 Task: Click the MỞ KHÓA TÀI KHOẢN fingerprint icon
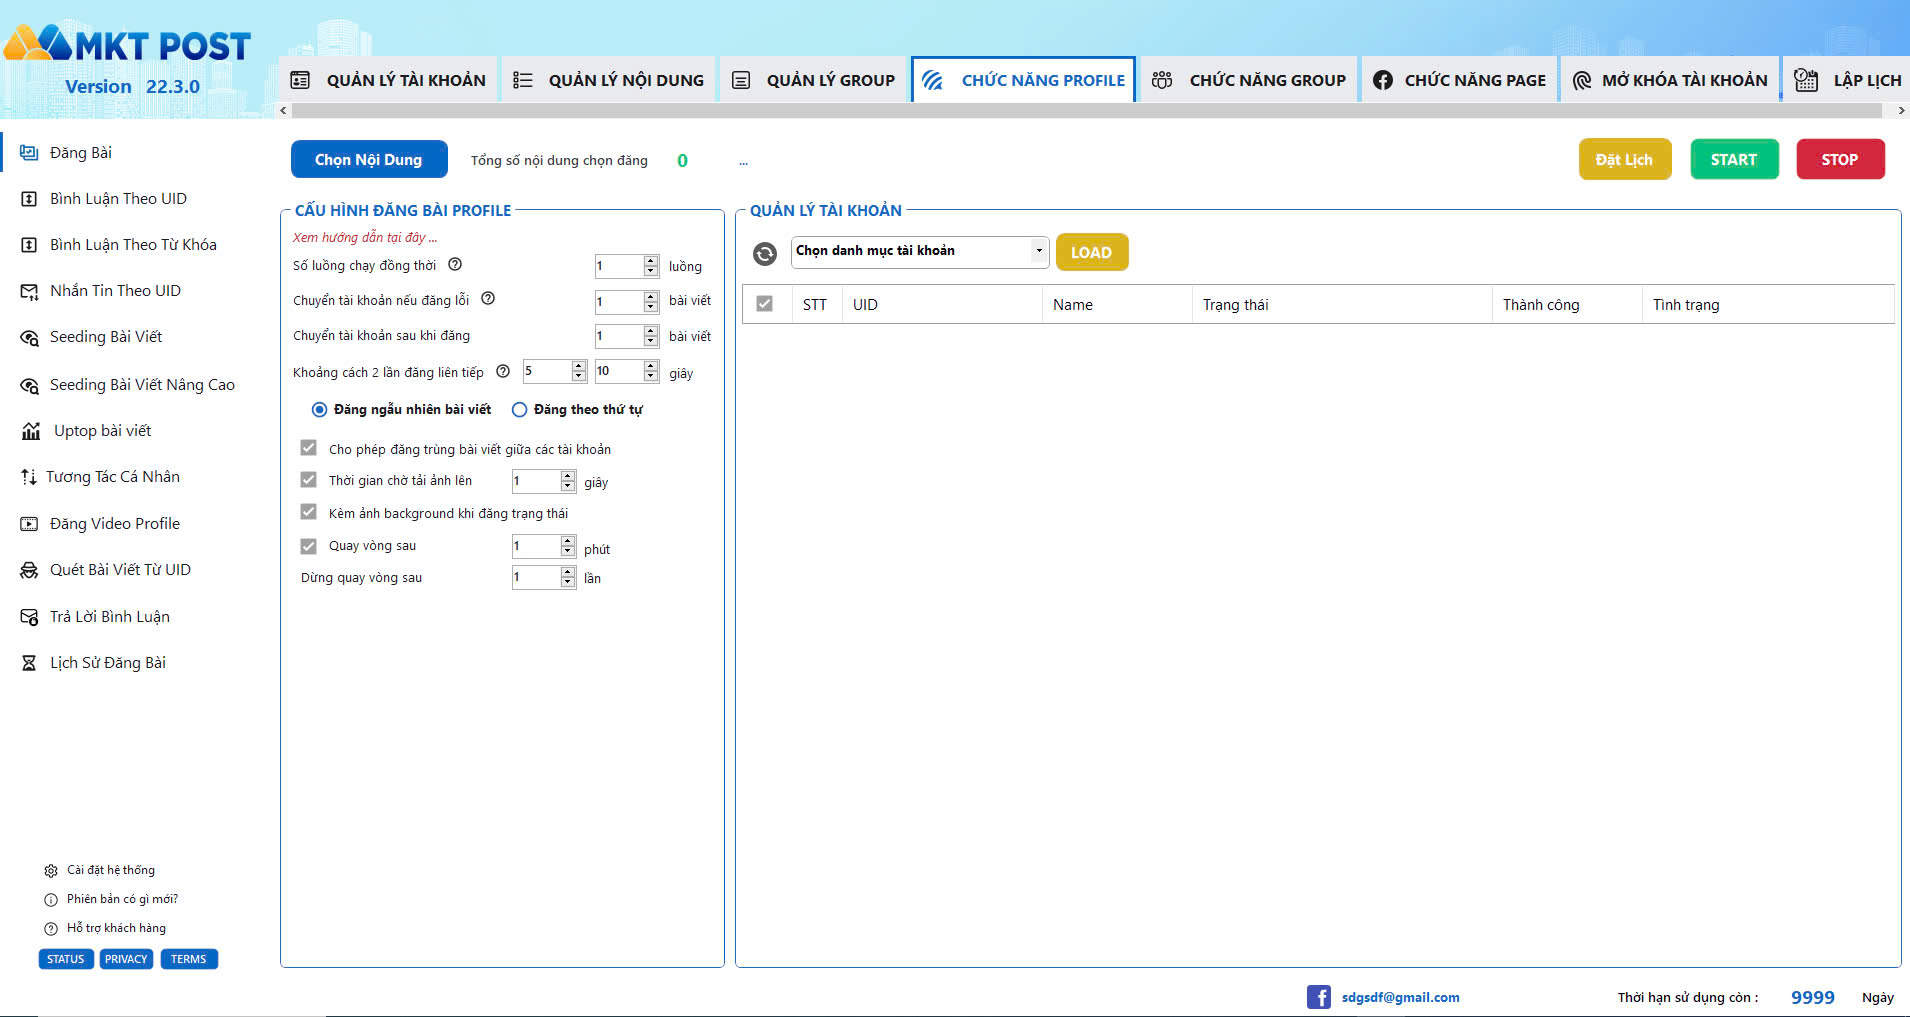click(1582, 80)
